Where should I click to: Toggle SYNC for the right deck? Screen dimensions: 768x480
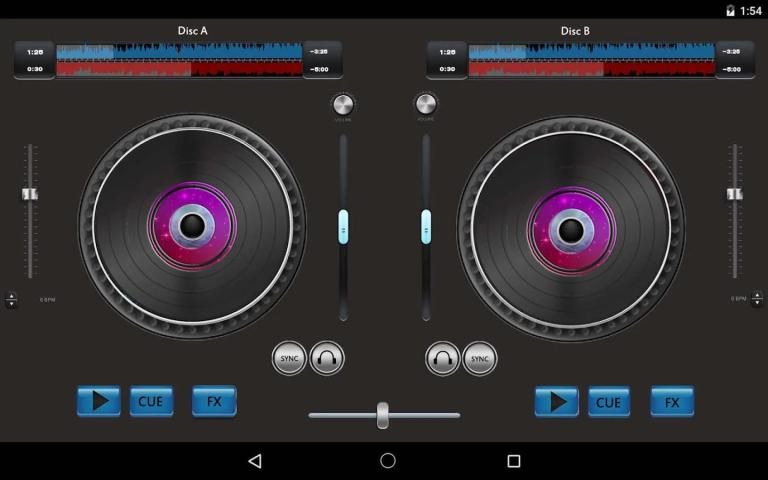(480, 358)
